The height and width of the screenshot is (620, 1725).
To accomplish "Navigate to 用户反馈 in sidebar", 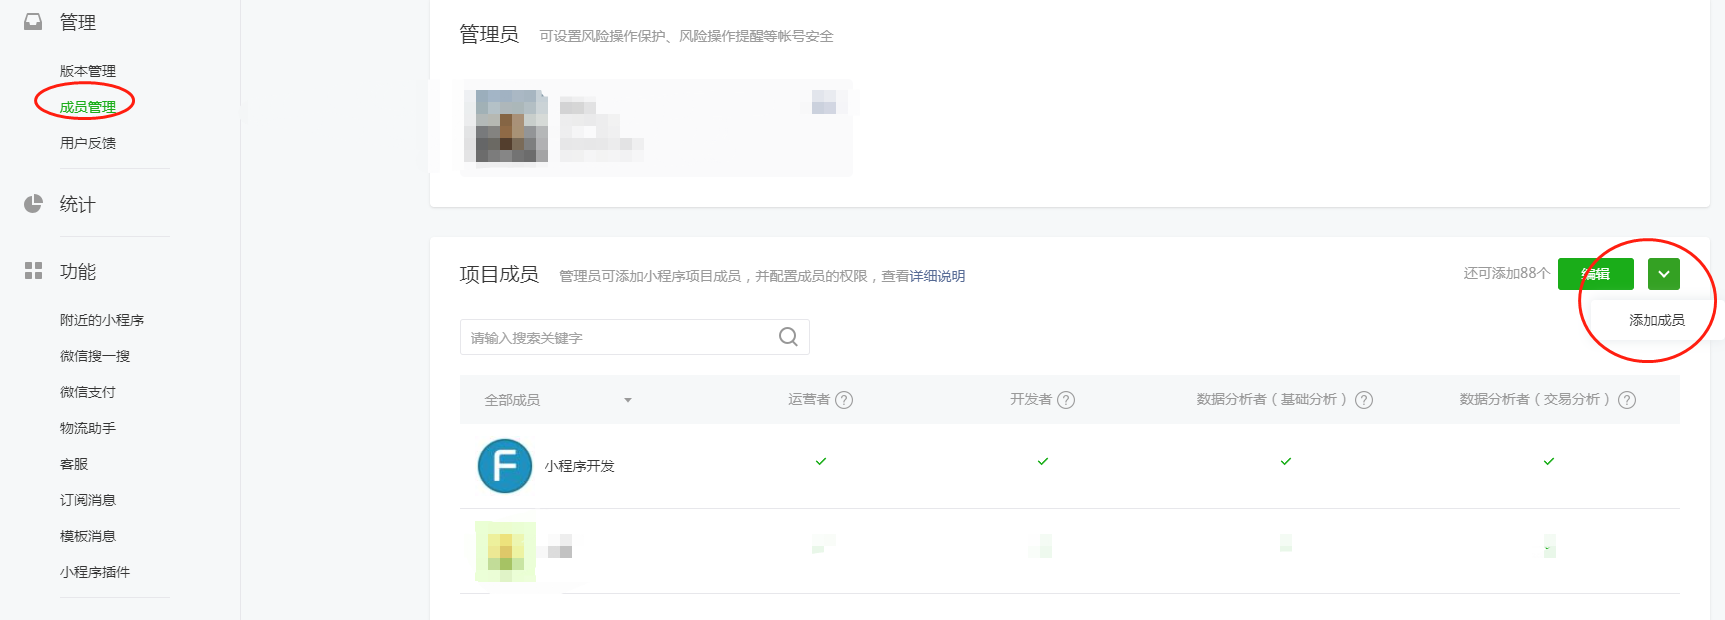I will click(x=88, y=143).
